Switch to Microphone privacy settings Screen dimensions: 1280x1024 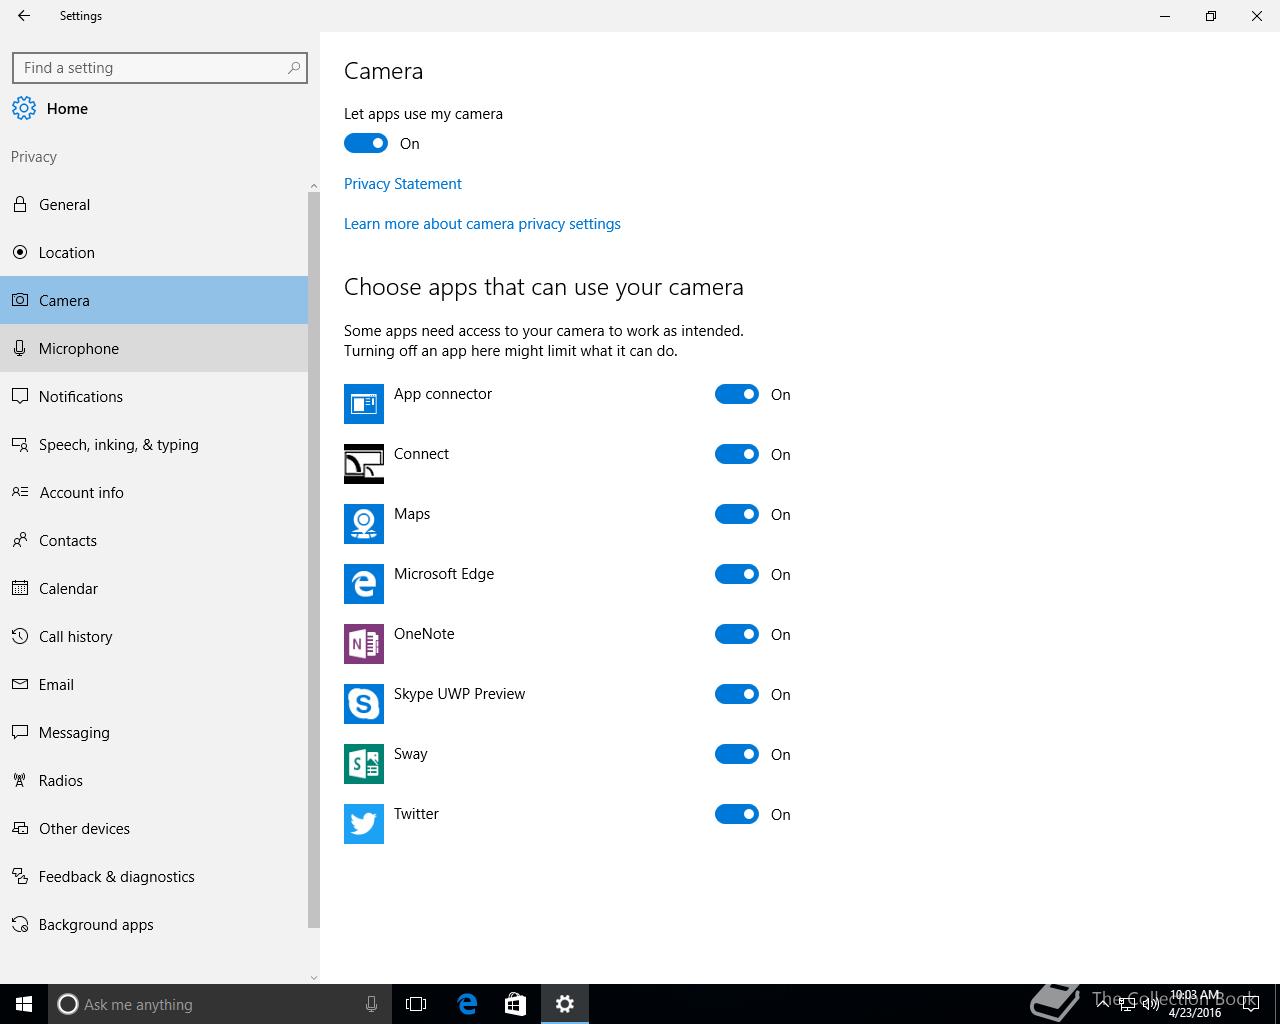click(x=154, y=348)
